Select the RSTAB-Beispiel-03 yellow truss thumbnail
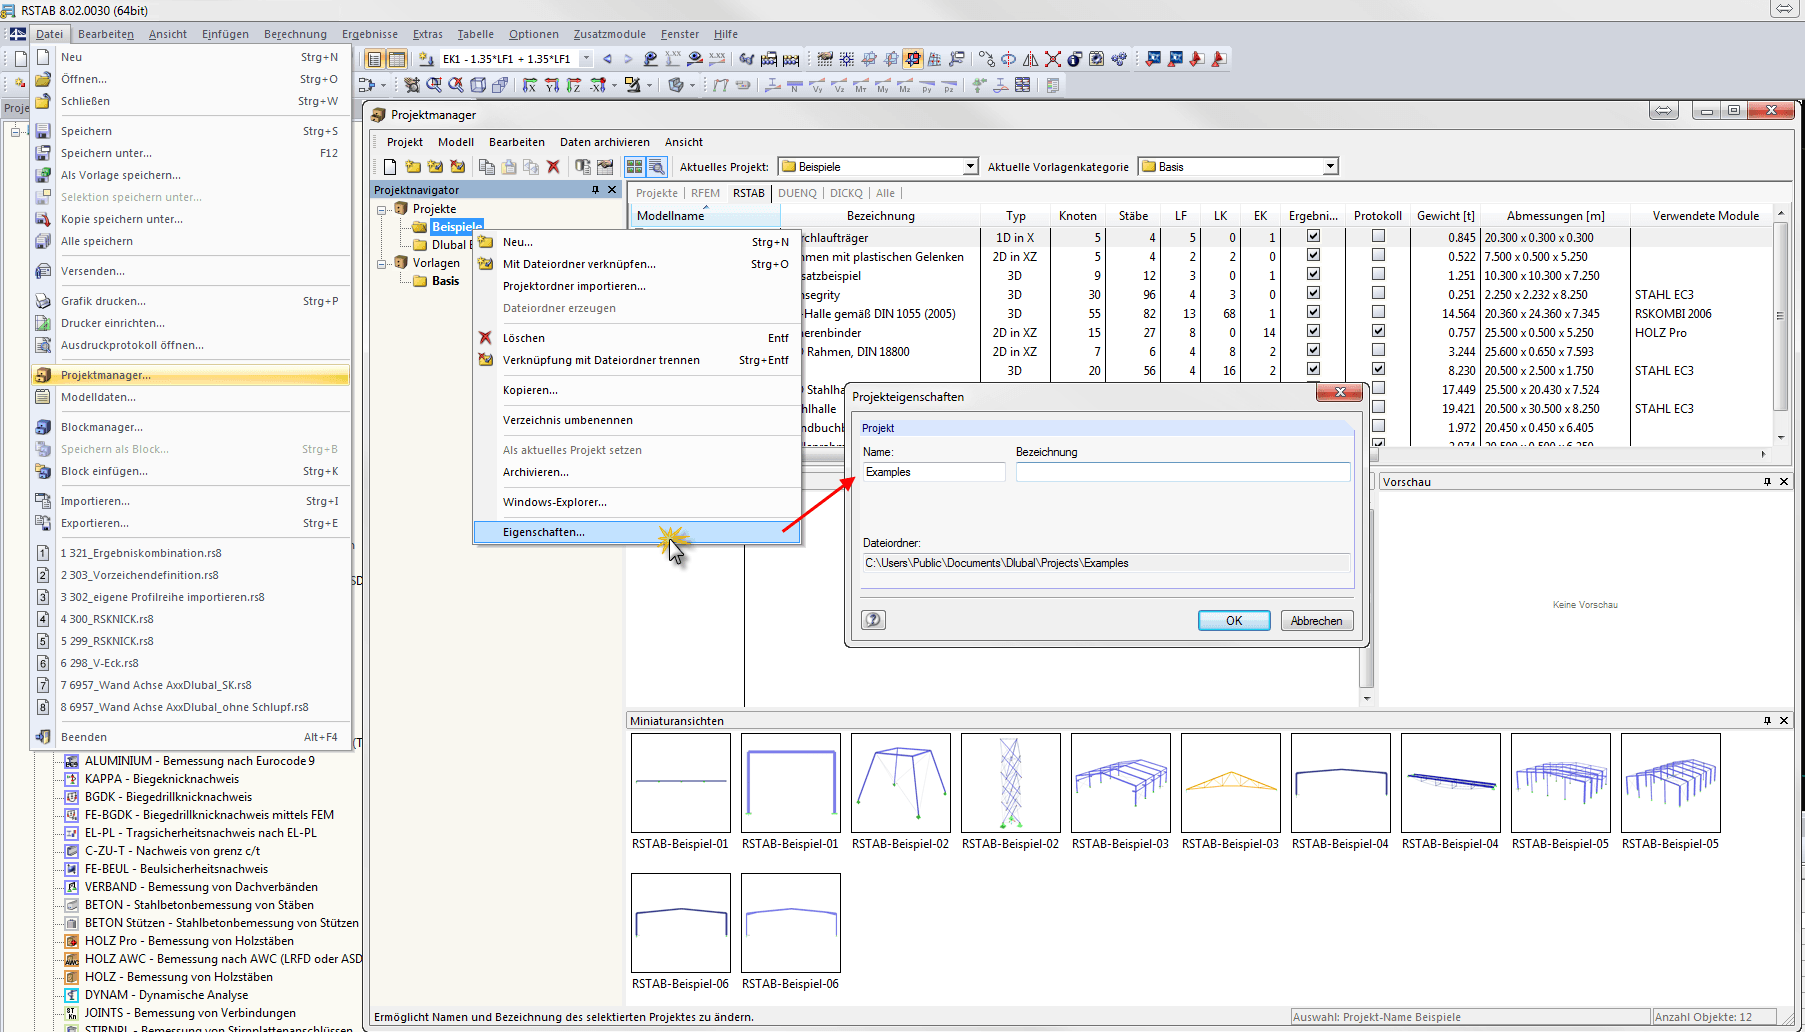The height and width of the screenshot is (1032, 1805). tap(1230, 783)
